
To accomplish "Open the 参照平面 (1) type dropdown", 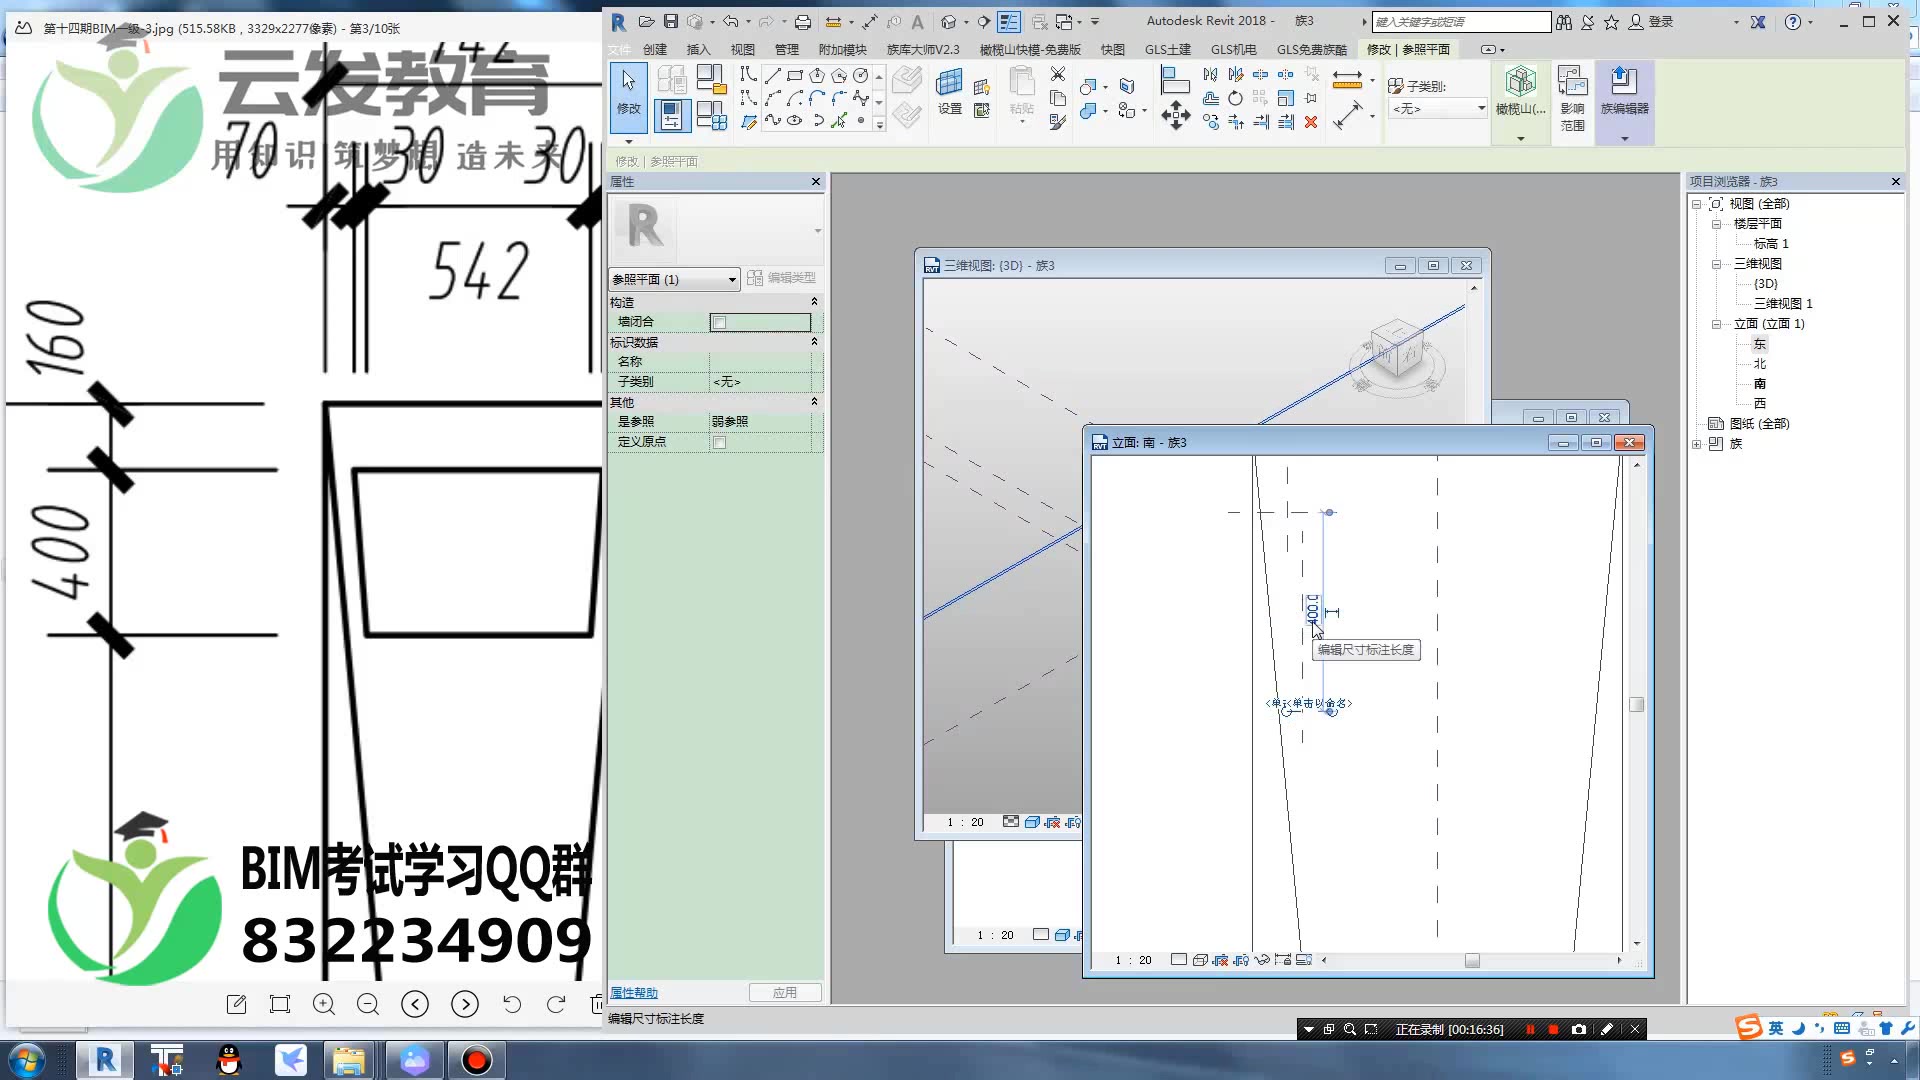I will click(674, 279).
